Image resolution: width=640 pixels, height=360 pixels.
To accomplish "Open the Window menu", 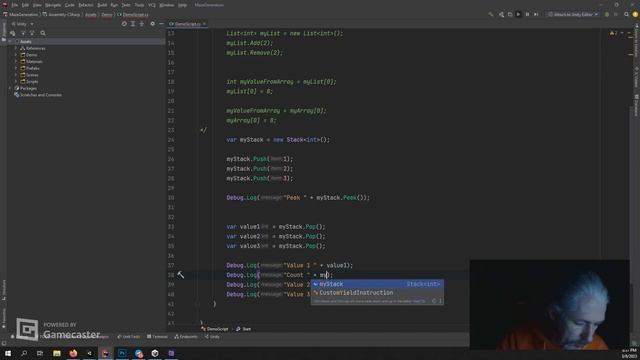I will click(x=167, y=5).
